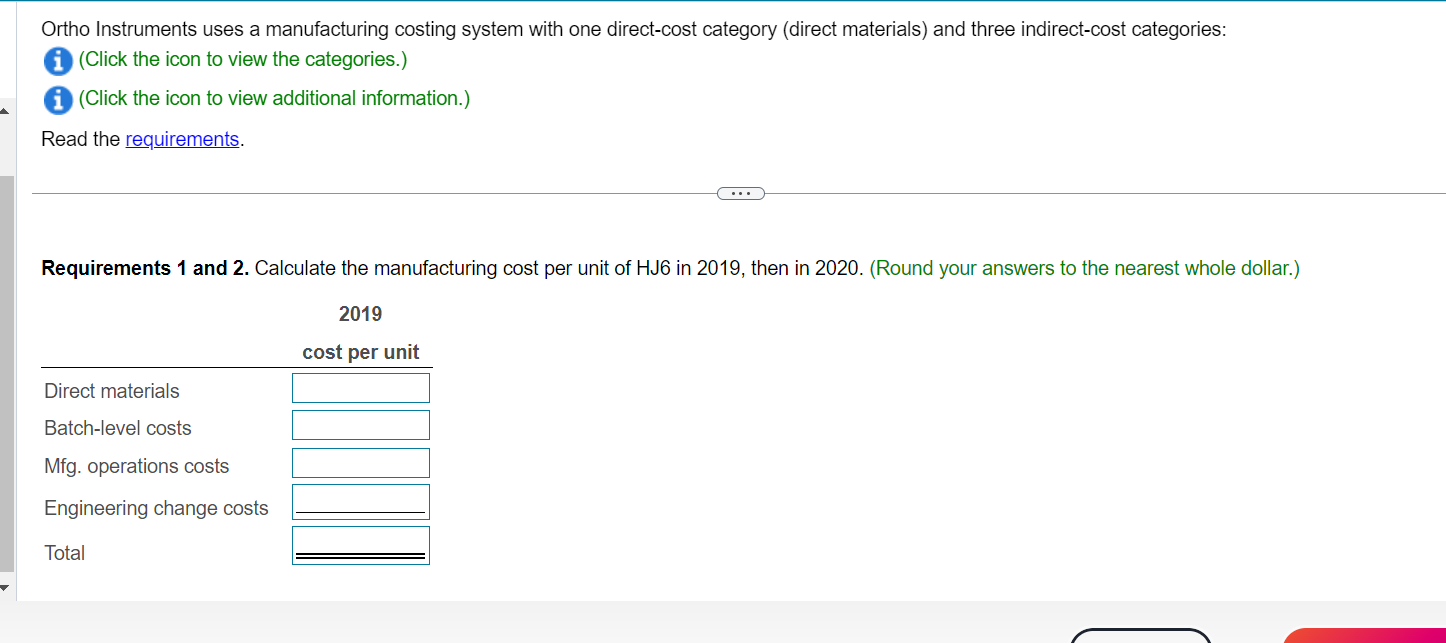This screenshot has height=643, width=1446.
Task: Expand content using the divider ellipsis control
Action: (740, 192)
